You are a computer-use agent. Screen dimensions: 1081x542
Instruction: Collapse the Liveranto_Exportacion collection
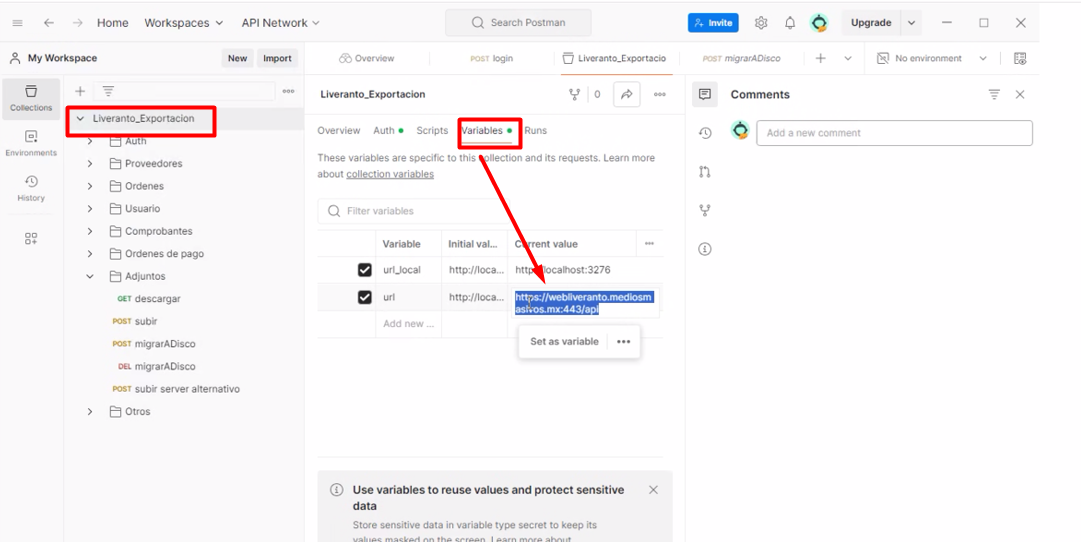[x=80, y=119]
